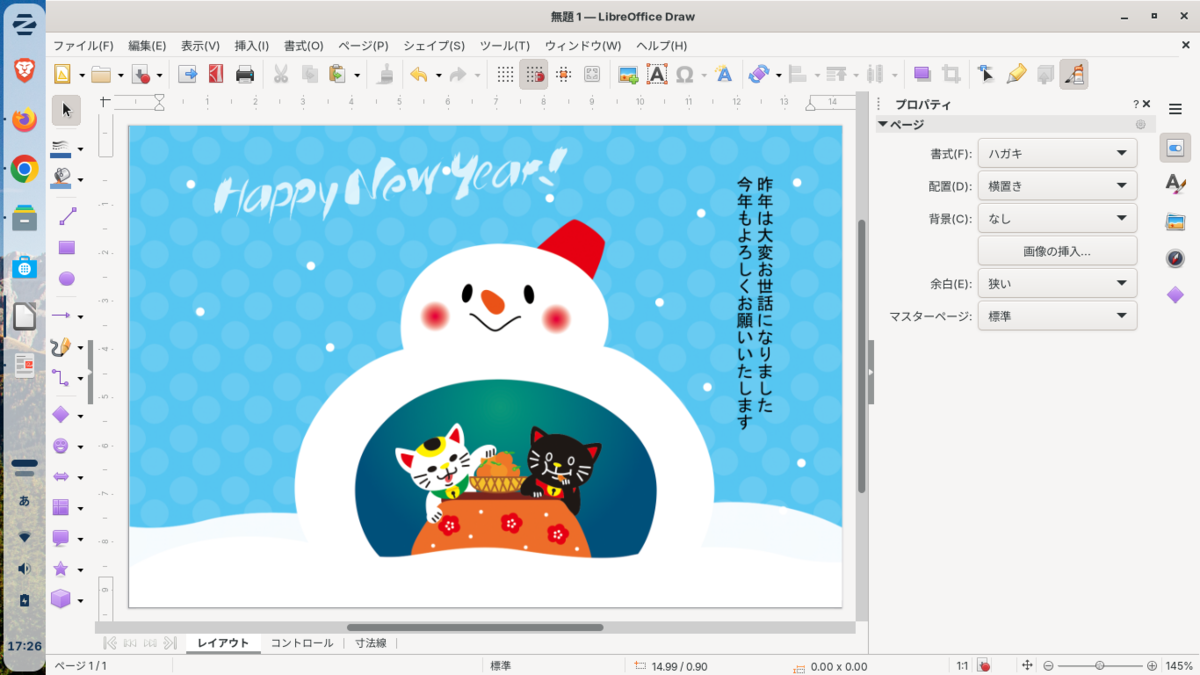Insert a text box
Viewport: 1200px width, 675px height.
click(x=656, y=74)
